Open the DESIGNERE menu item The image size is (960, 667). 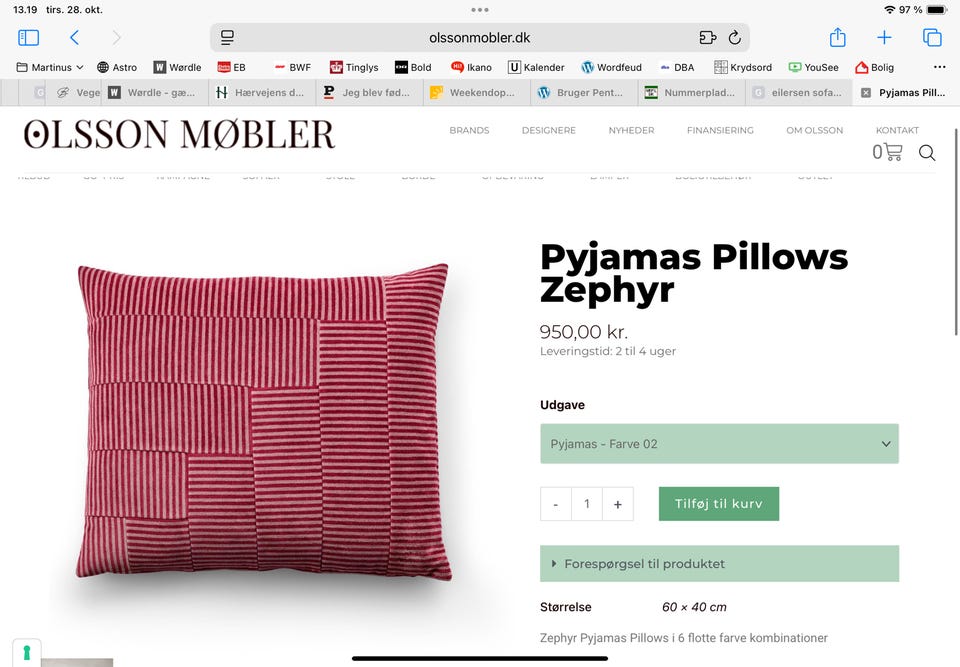click(x=549, y=130)
